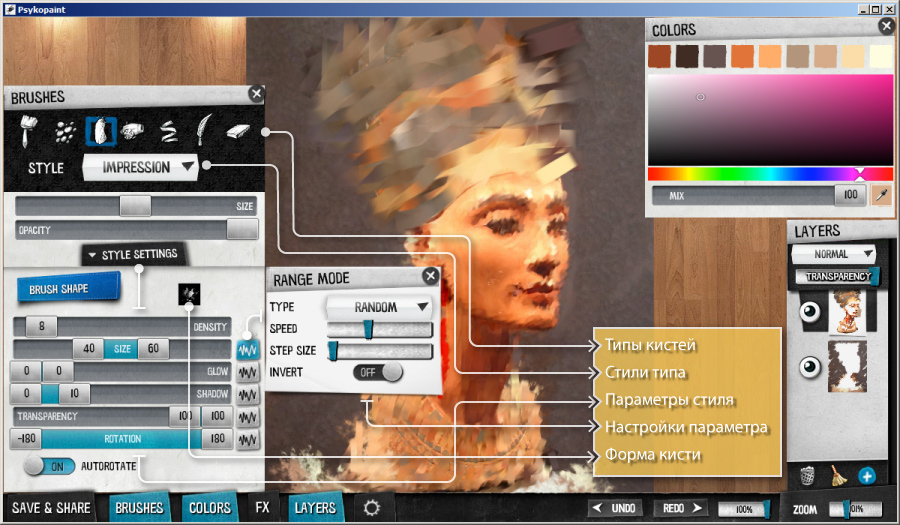Select the tan beige color swatch
The height and width of the screenshot is (525, 900).
point(797,56)
